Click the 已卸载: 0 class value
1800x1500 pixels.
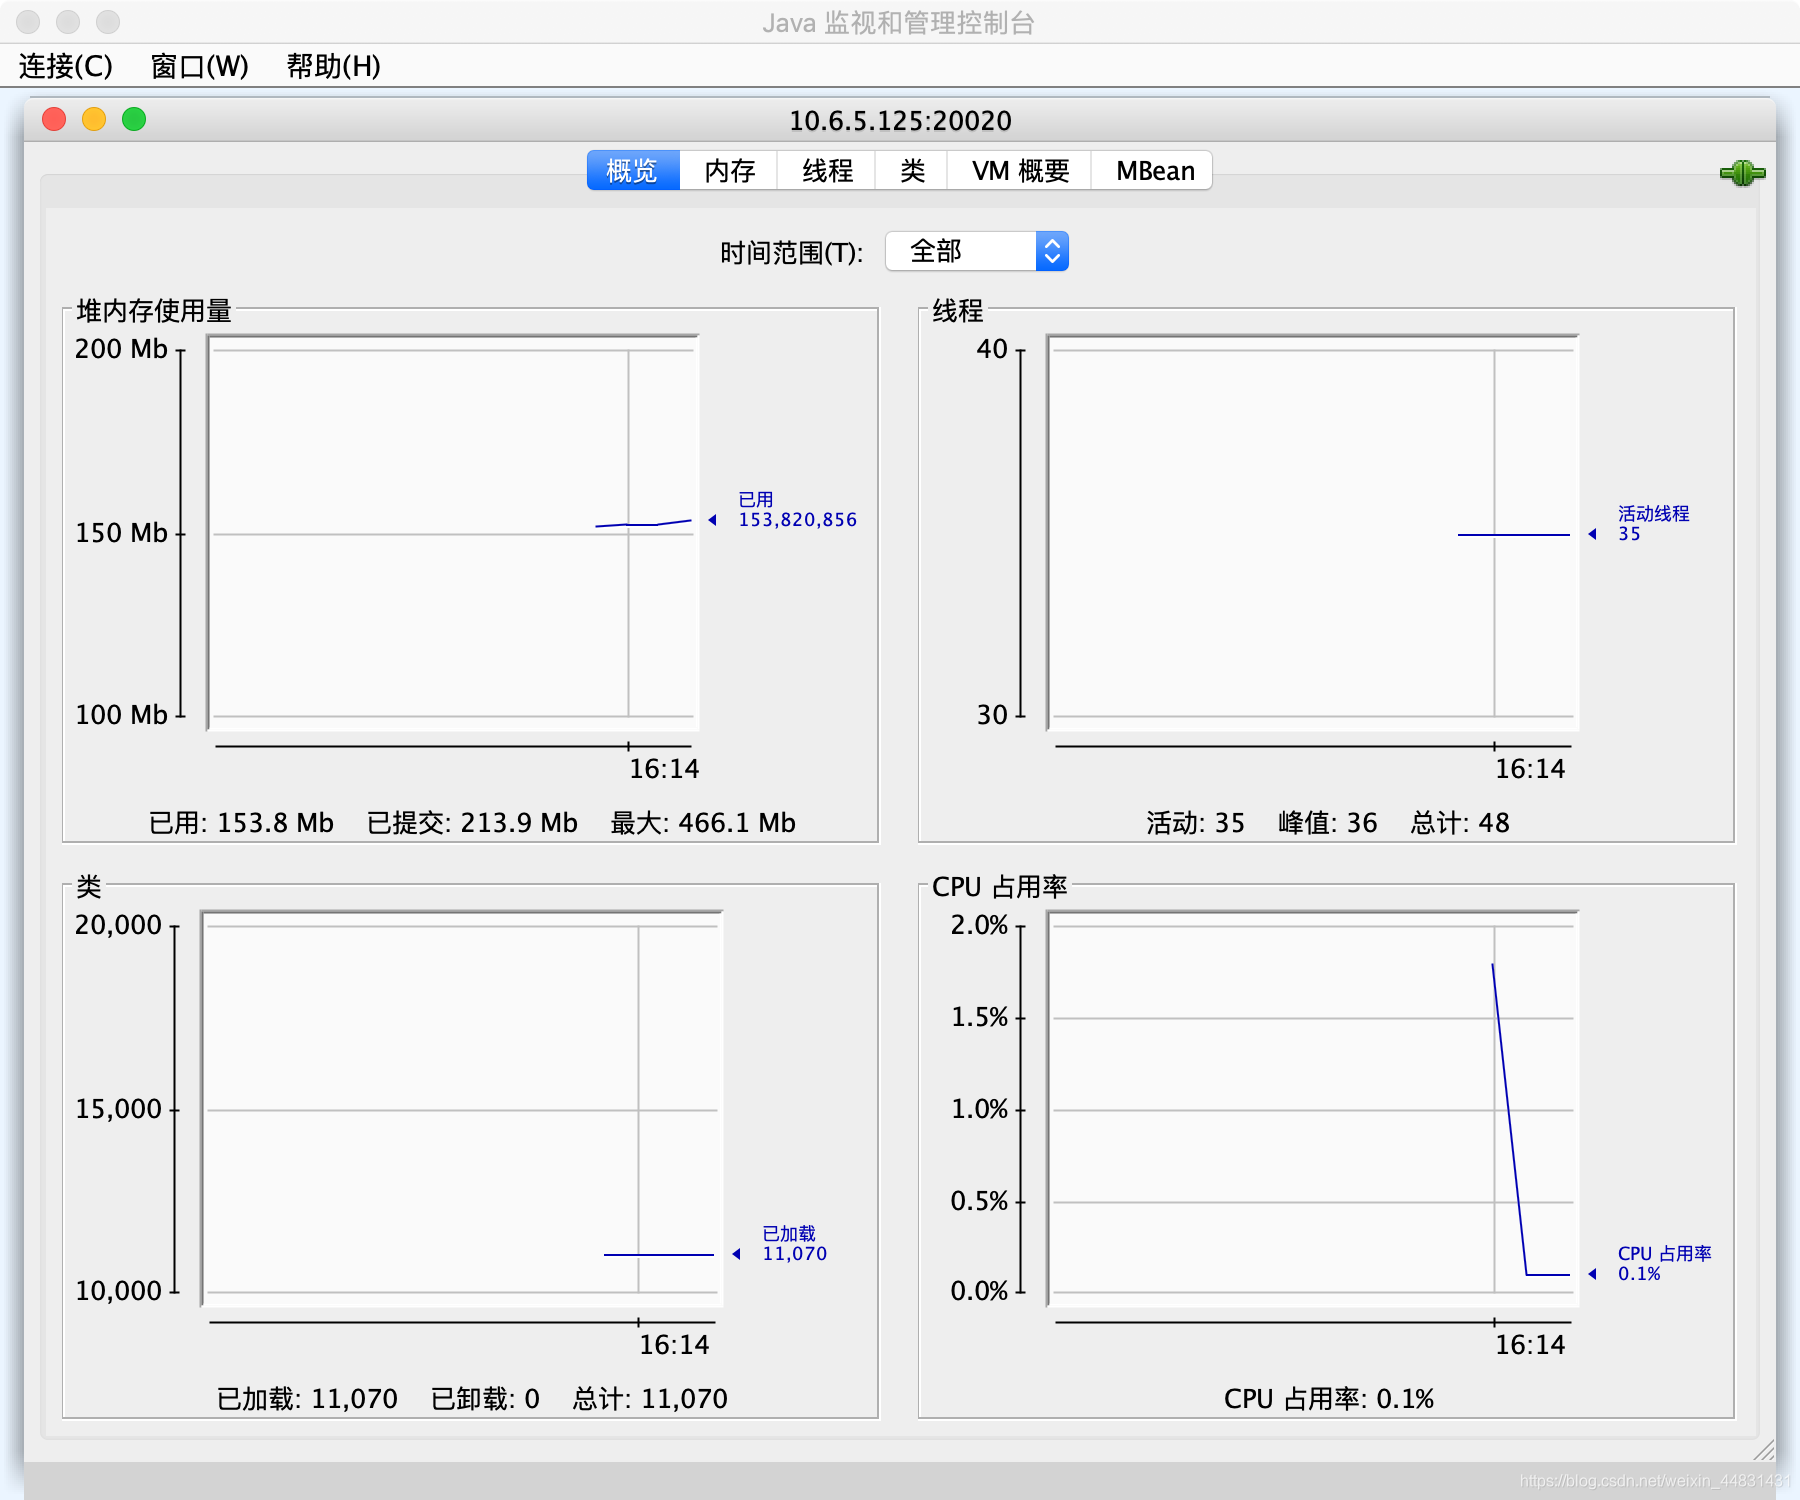click(485, 1399)
